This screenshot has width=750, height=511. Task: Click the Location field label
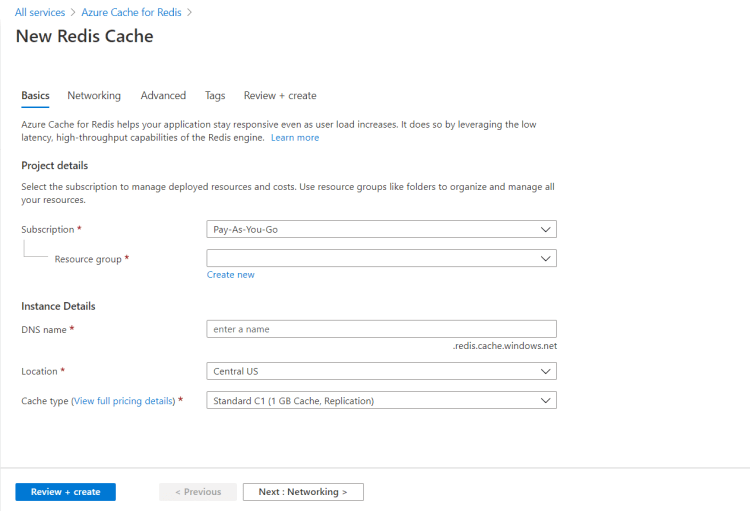(x=39, y=371)
